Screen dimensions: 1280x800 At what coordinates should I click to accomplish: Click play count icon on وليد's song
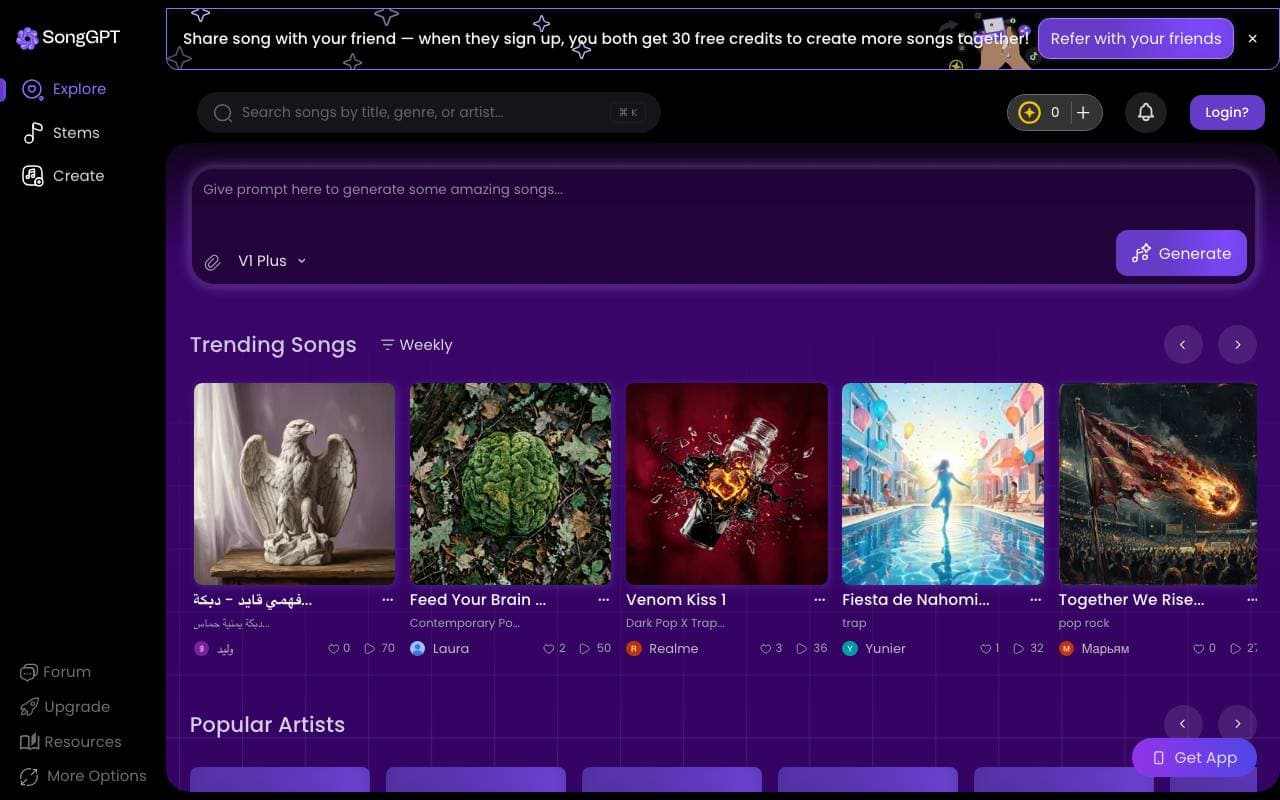(370, 649)
